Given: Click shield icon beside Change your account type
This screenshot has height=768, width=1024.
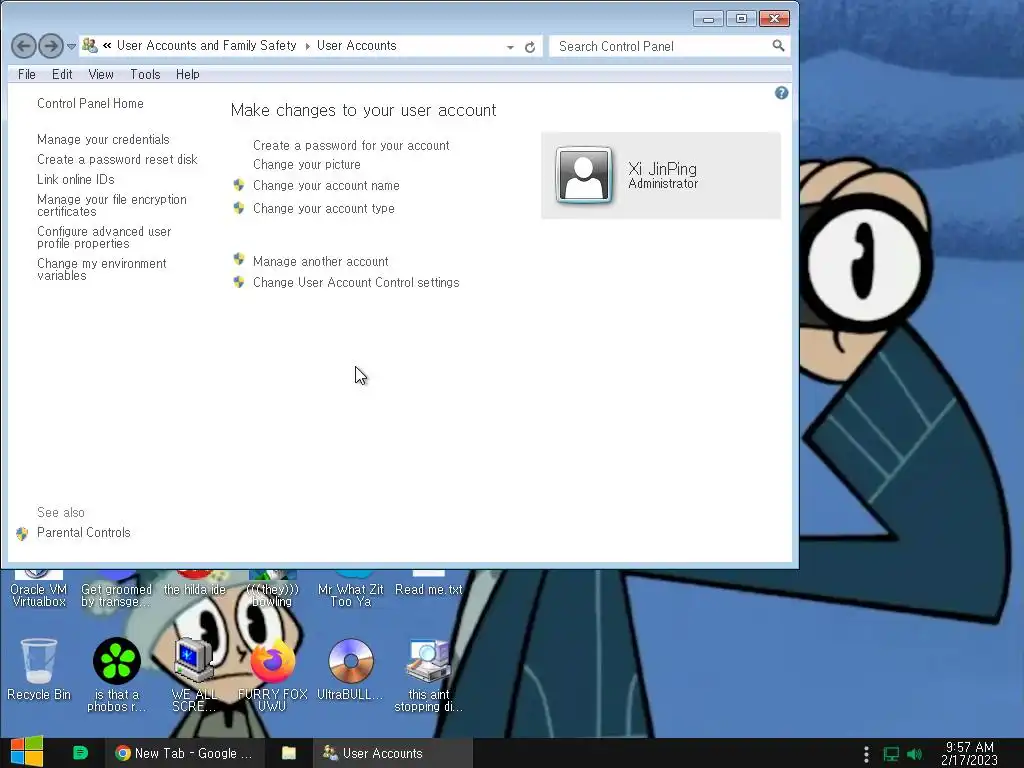Looking at the screenshot, I should coord(239,208).
